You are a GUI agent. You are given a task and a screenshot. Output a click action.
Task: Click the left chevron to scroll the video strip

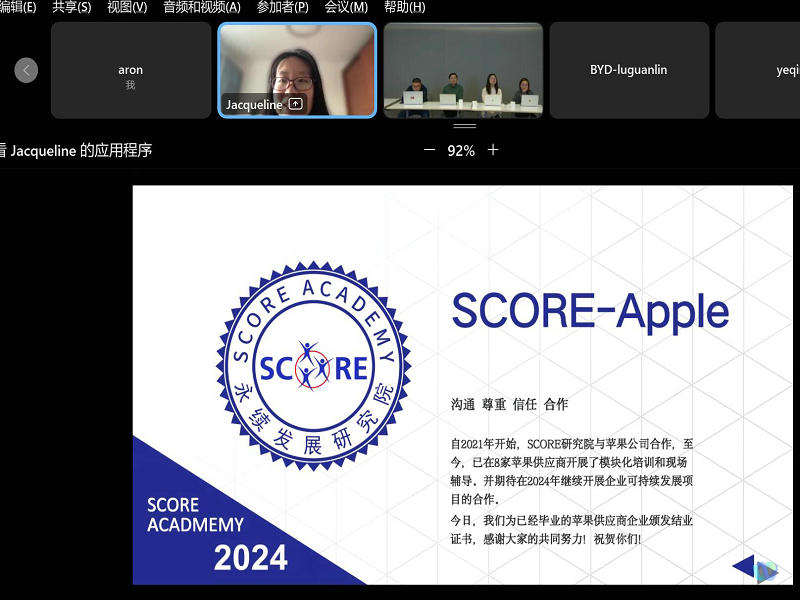26,70
